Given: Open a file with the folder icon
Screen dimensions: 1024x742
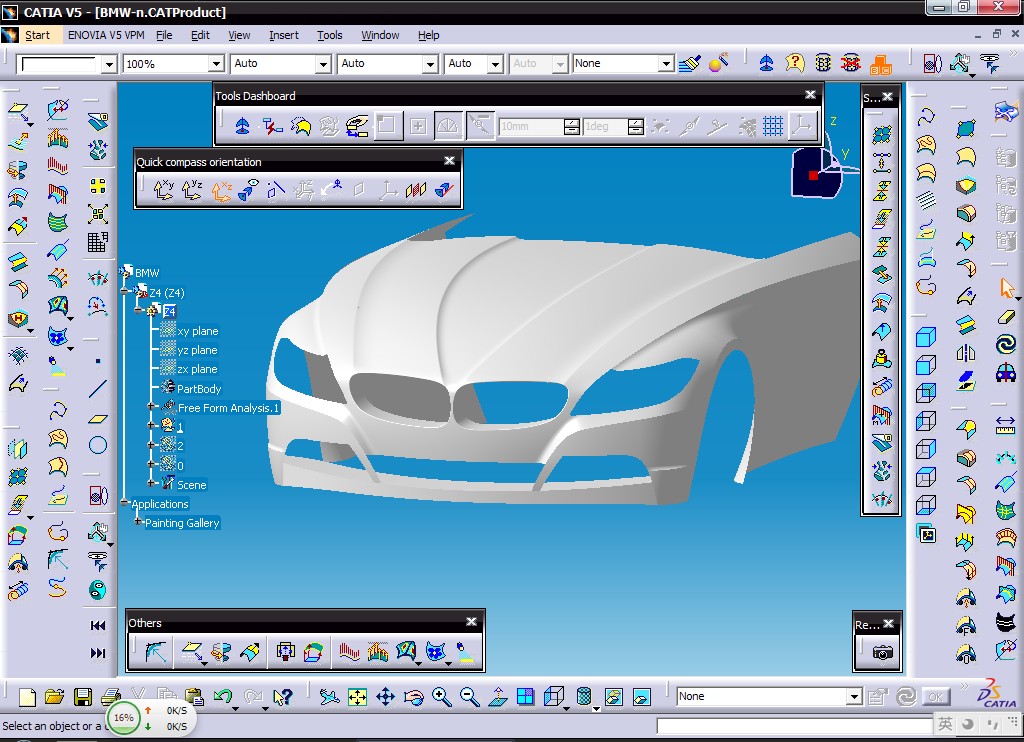Looking at the screenshot, I should click(x=55, y=697).
